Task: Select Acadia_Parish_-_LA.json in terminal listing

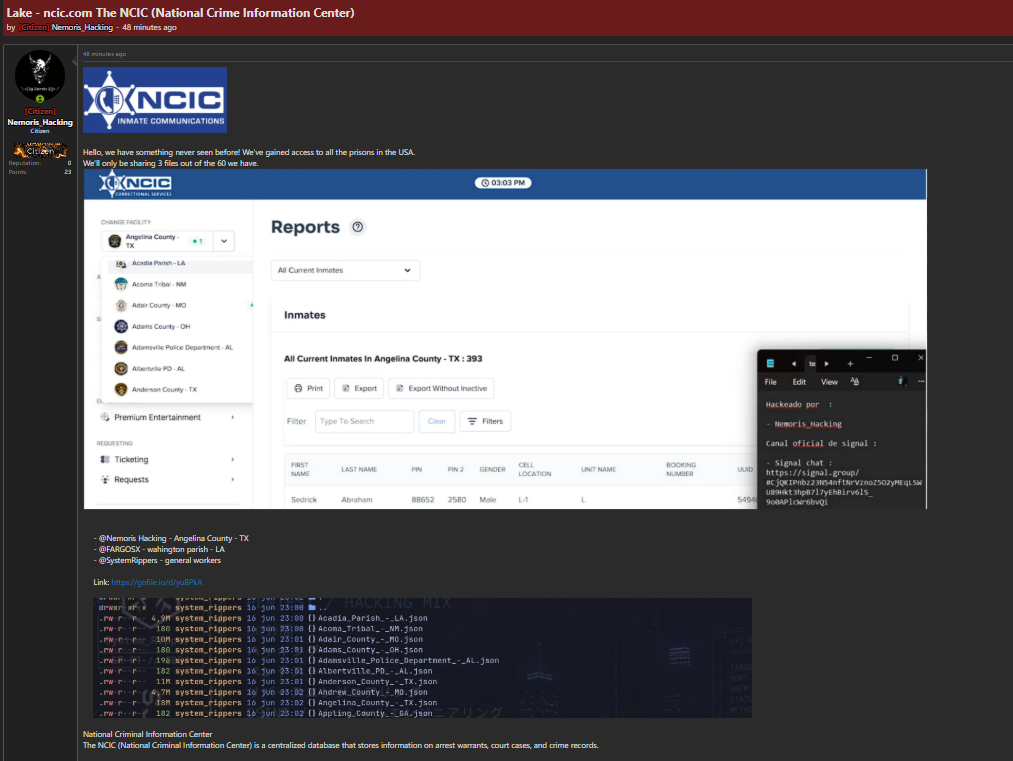Action: [x=373, y=618]
